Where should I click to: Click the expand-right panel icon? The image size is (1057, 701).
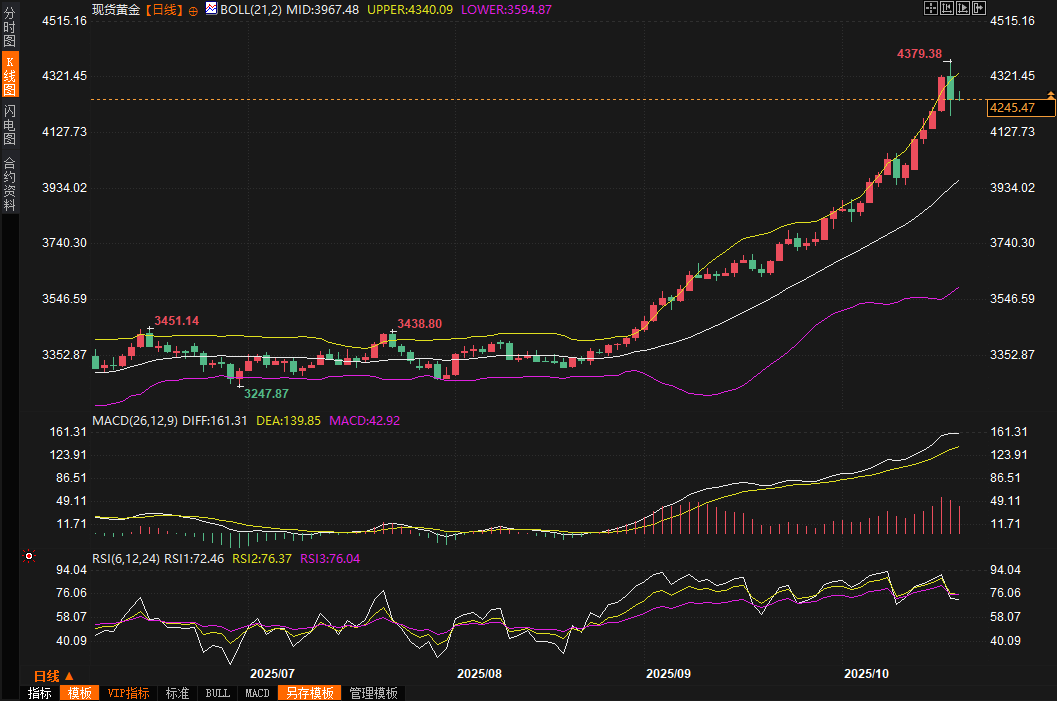pos(981,9)
